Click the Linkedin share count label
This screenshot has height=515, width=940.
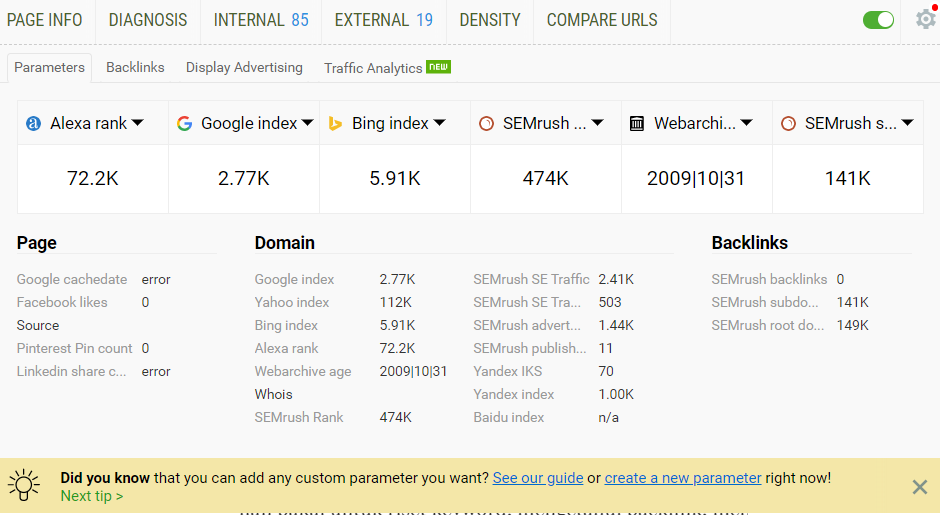(x=71, y=372)
